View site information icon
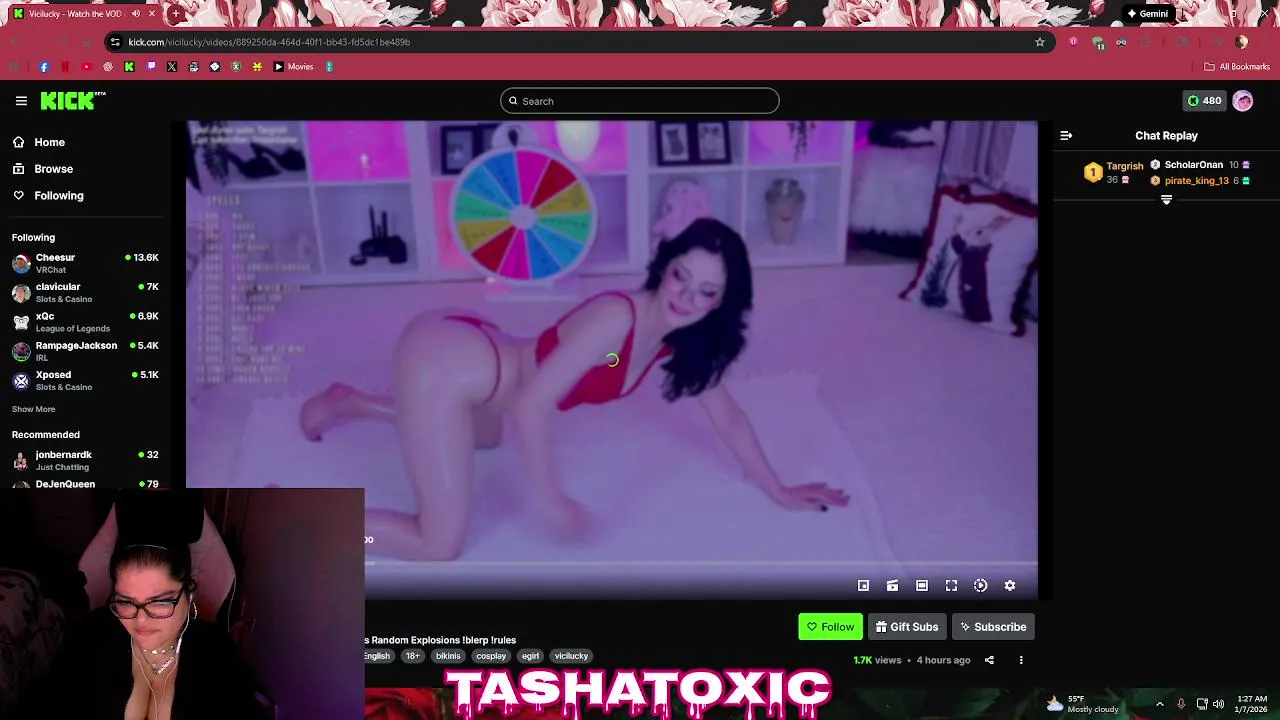The width and height of the screenshot is (1280, 720). point(115,42)
